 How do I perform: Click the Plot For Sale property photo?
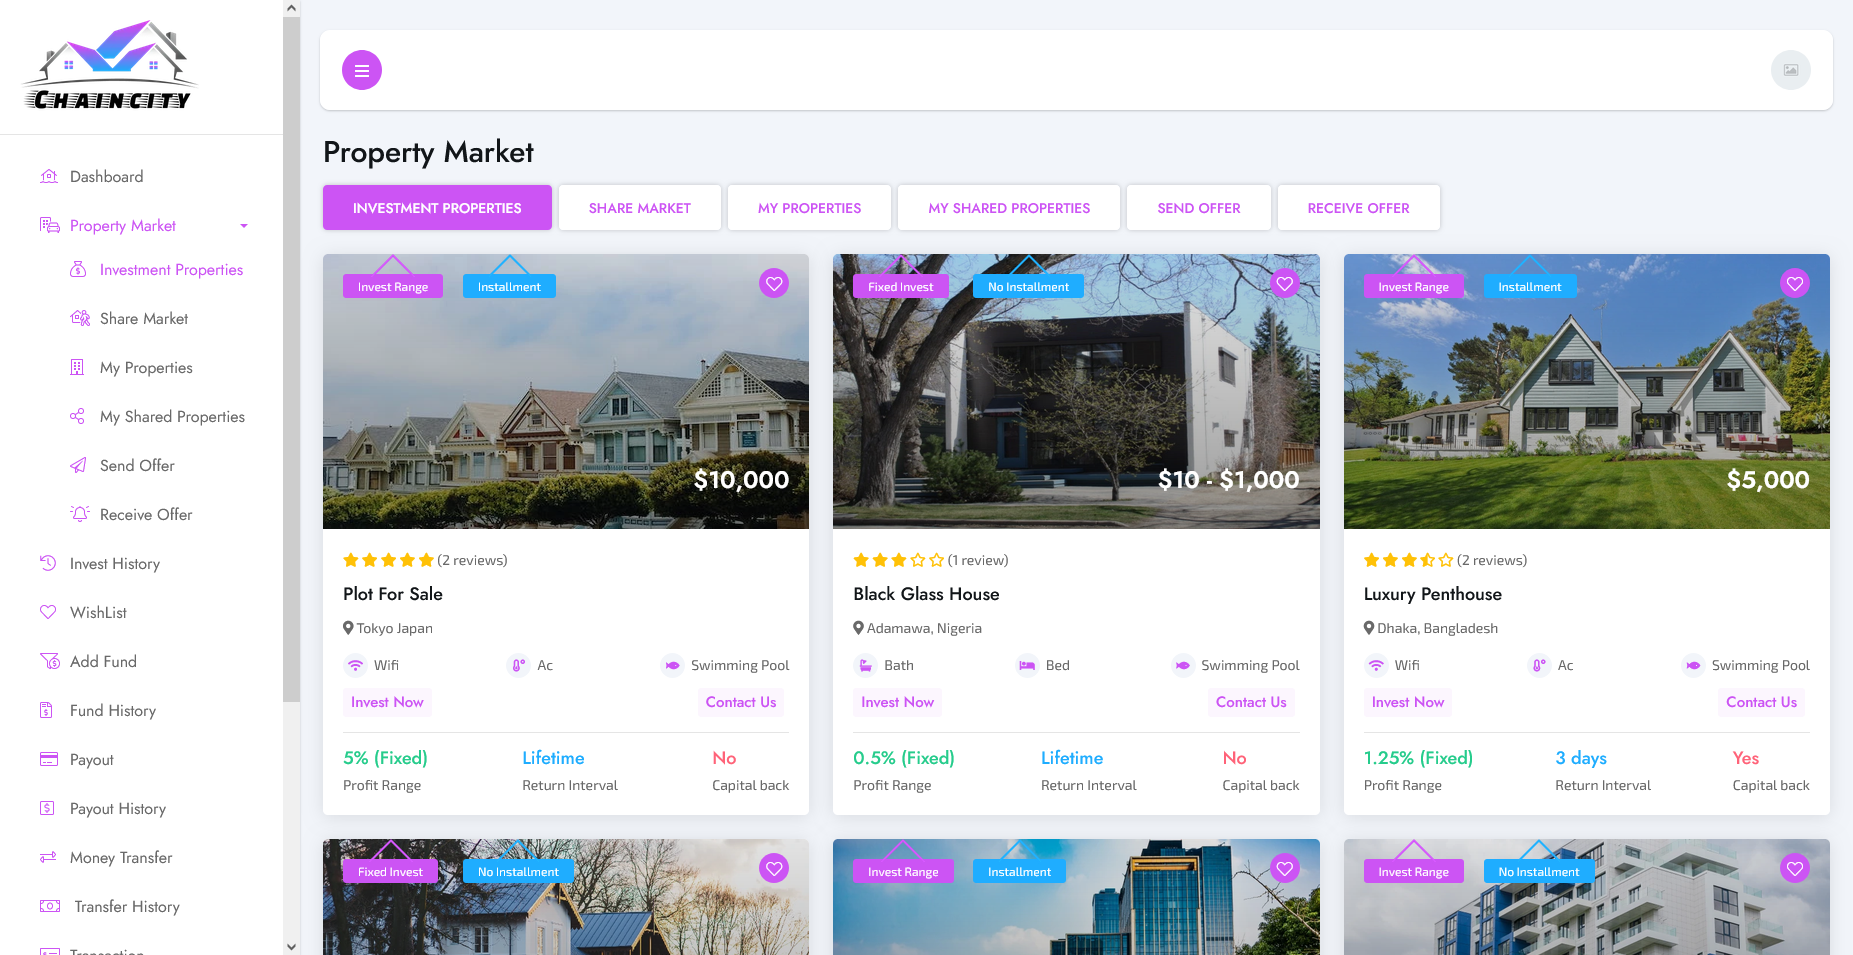[566, 392]
